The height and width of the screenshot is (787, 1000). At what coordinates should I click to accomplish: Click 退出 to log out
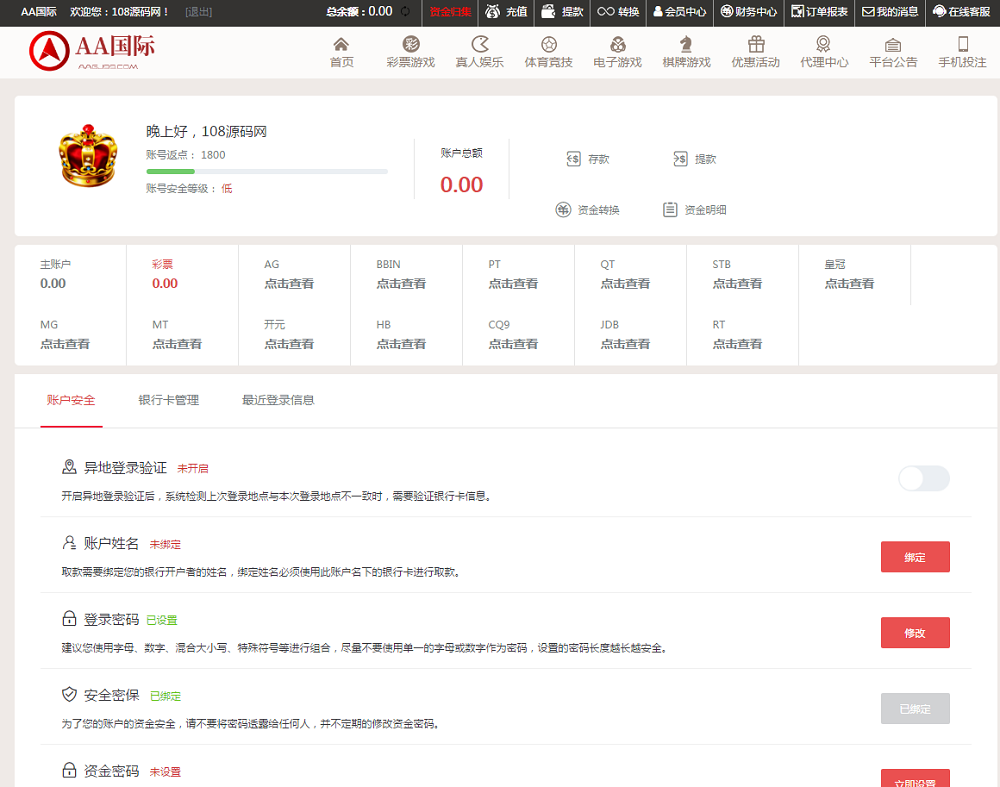199,13
